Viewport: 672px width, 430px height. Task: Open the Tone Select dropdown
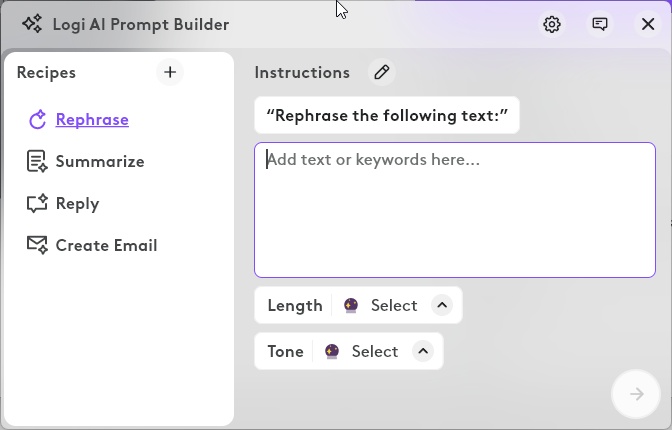(375, 352)
